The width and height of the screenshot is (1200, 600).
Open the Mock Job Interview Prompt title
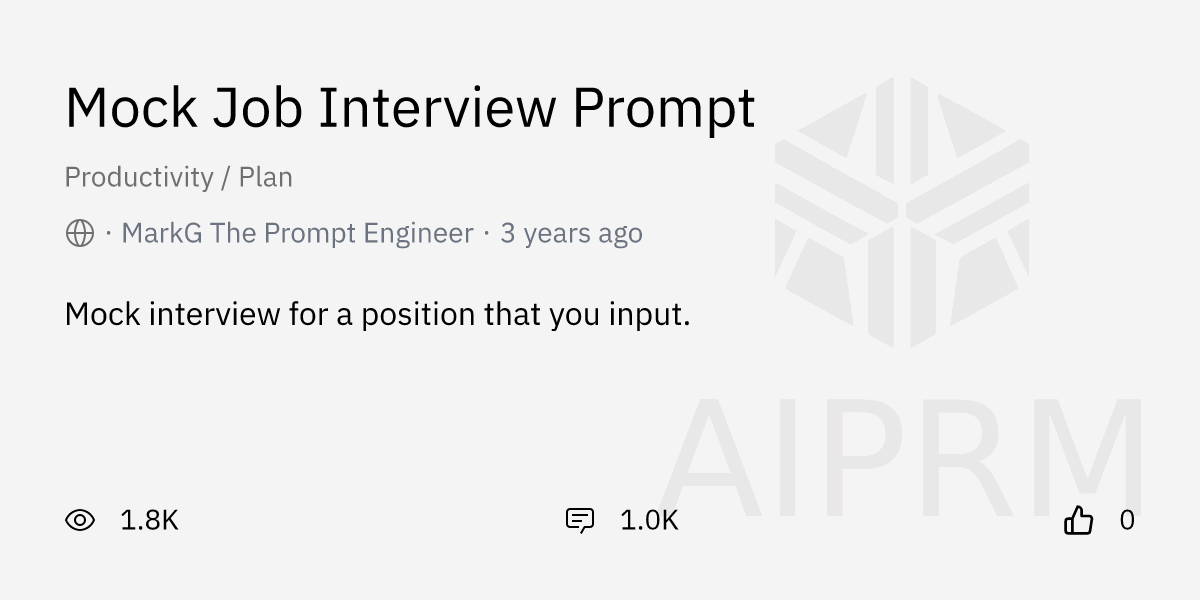point(410,108)
